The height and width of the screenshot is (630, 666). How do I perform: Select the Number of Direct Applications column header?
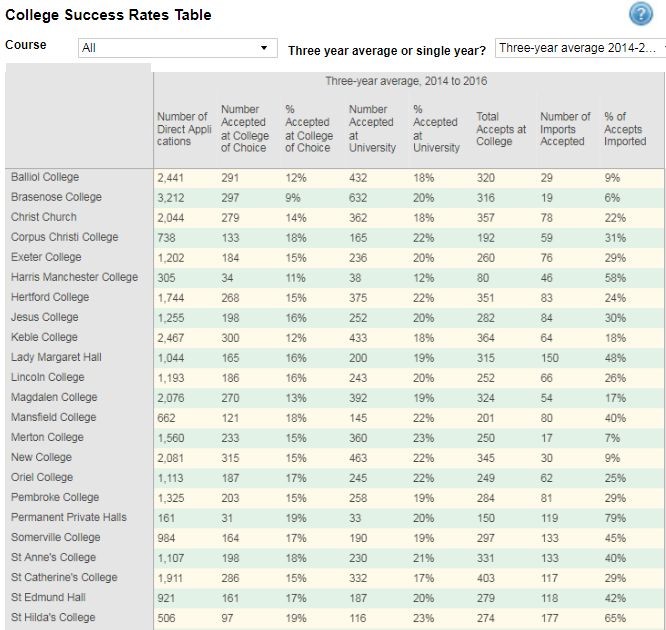click(x=182, y=129)
